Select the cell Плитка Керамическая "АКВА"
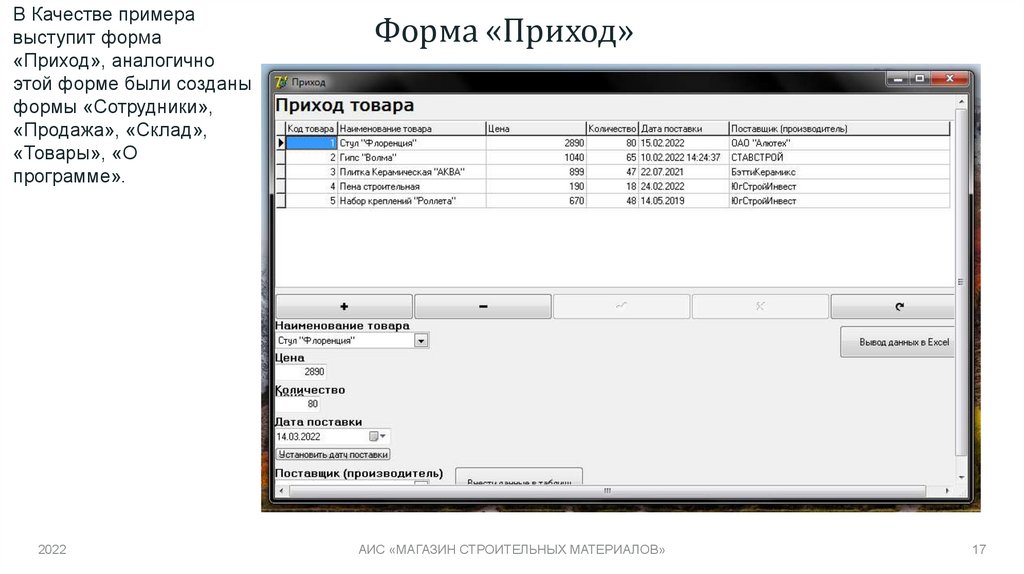The width and height of the screenshot is (1024, 574). coord(411,172)
